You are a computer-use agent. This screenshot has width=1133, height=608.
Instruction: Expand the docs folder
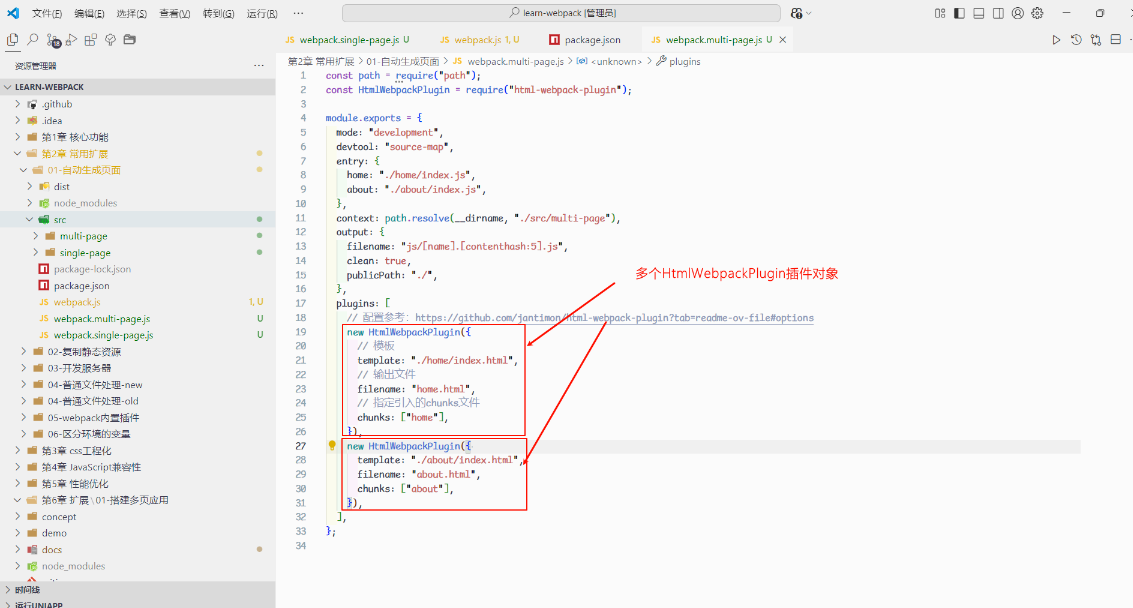[137, 550]
